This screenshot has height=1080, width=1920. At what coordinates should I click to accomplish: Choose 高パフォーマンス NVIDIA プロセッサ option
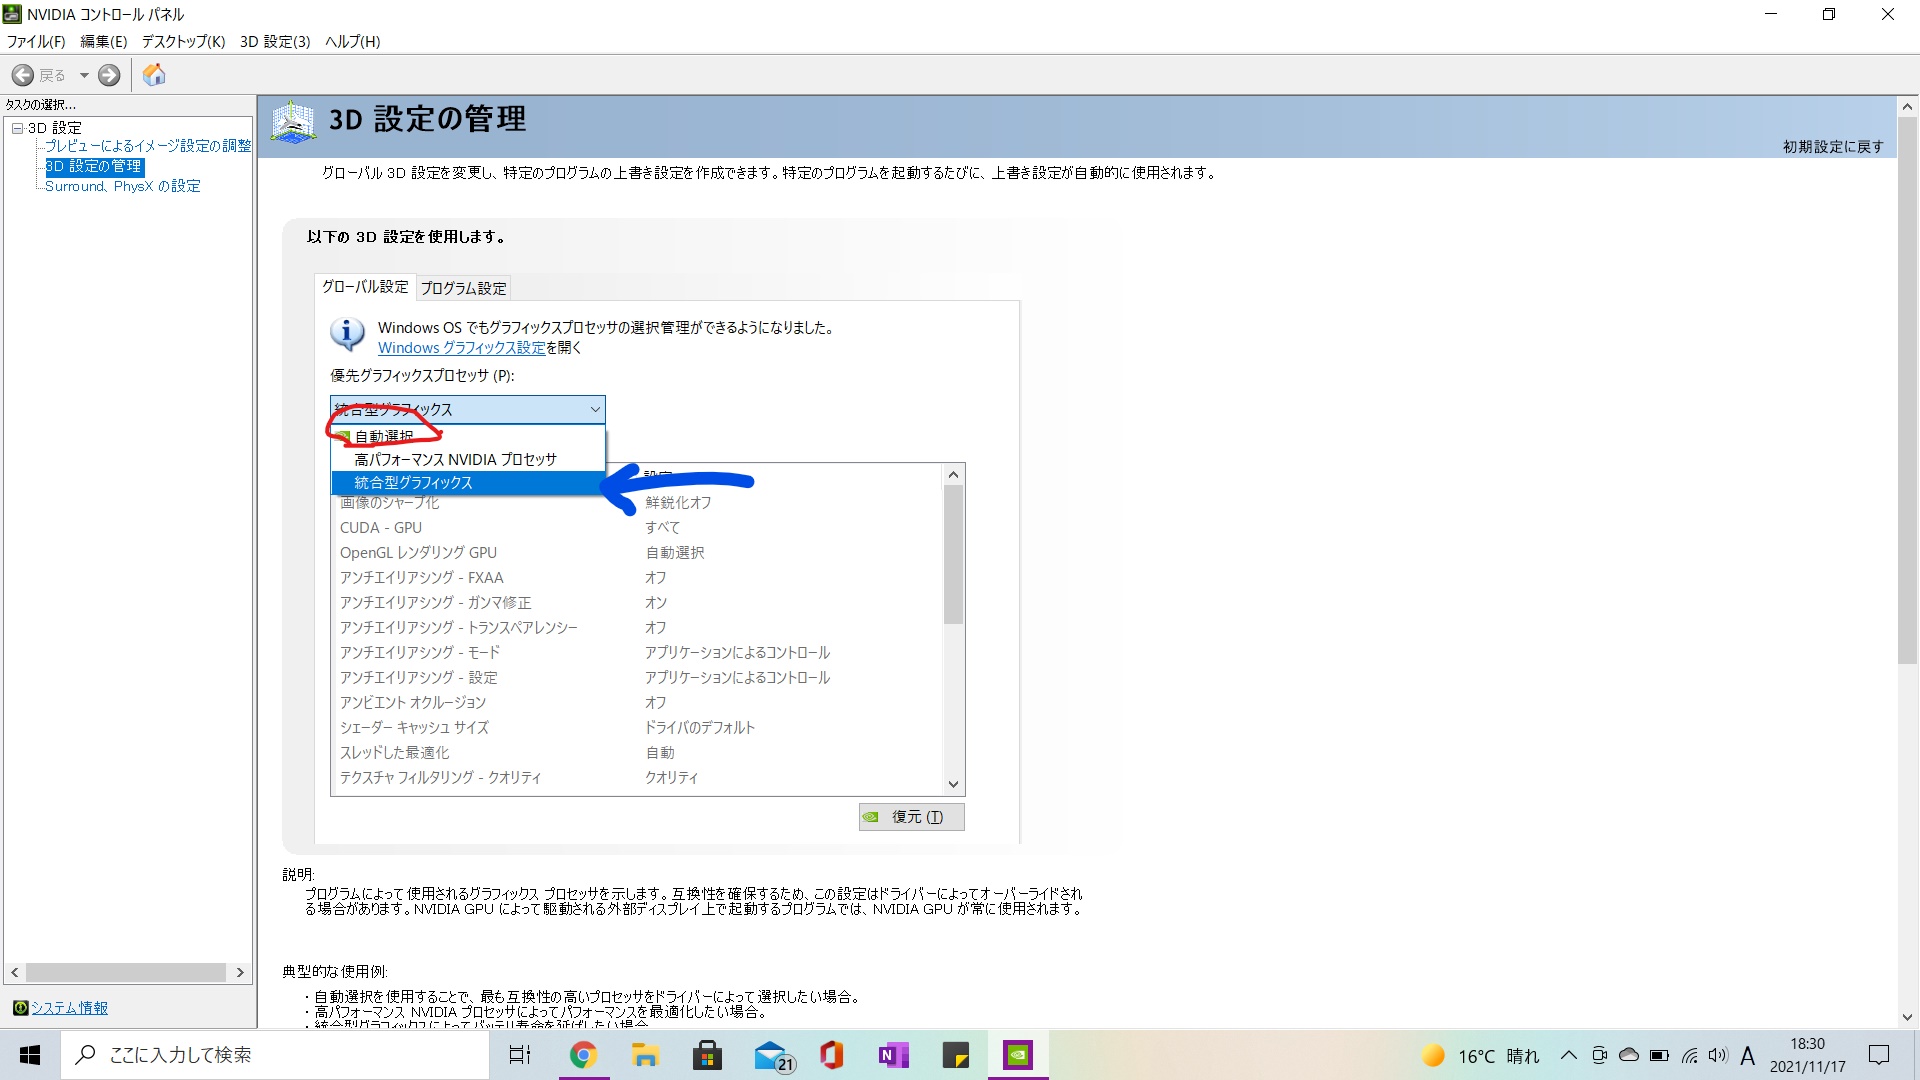tap(468, 460)
